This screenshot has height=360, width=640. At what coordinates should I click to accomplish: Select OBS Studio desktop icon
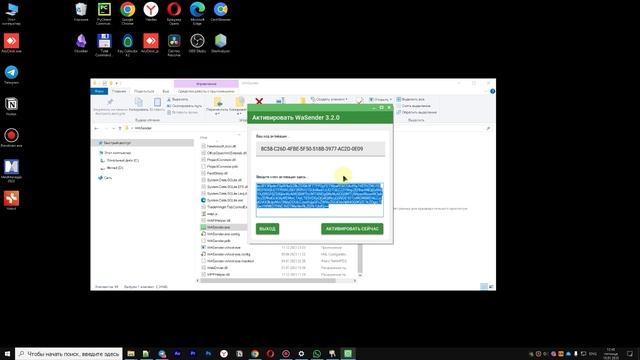pos(197,43)
